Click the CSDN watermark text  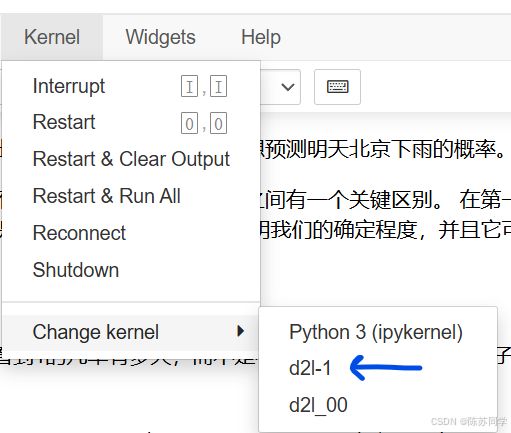[469, 422]
